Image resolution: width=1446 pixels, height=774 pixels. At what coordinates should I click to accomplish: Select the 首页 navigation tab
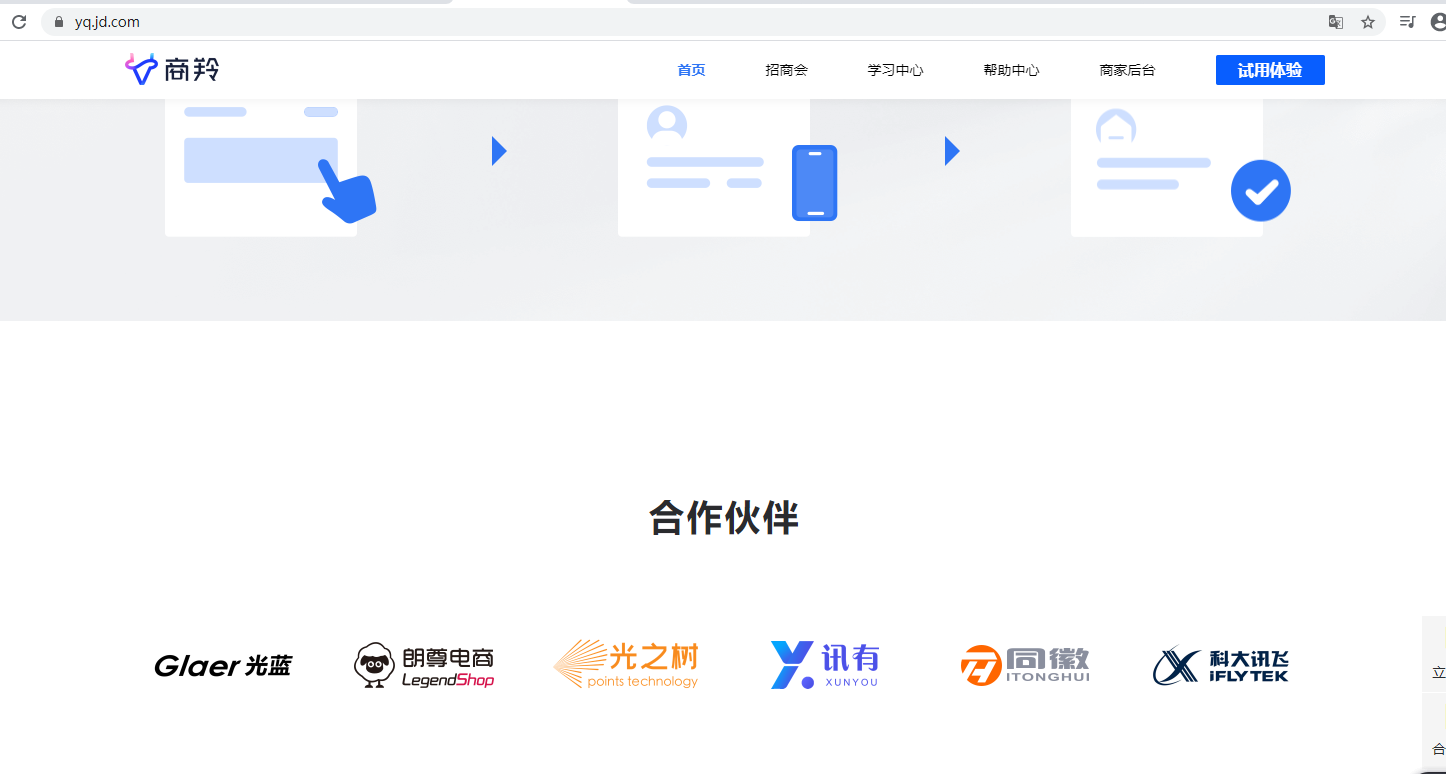691,70
